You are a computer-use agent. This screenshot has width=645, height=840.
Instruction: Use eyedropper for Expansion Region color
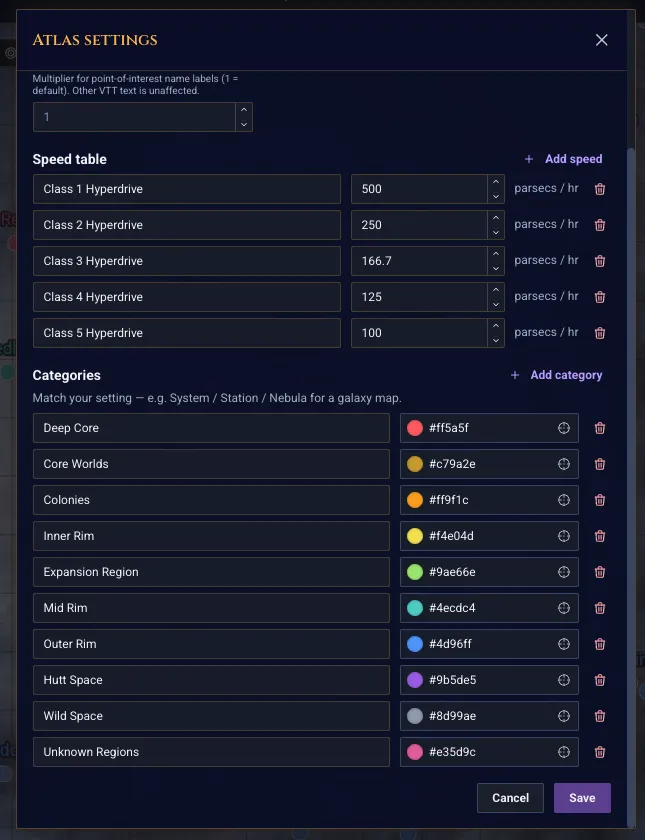[x=564, y=572]
